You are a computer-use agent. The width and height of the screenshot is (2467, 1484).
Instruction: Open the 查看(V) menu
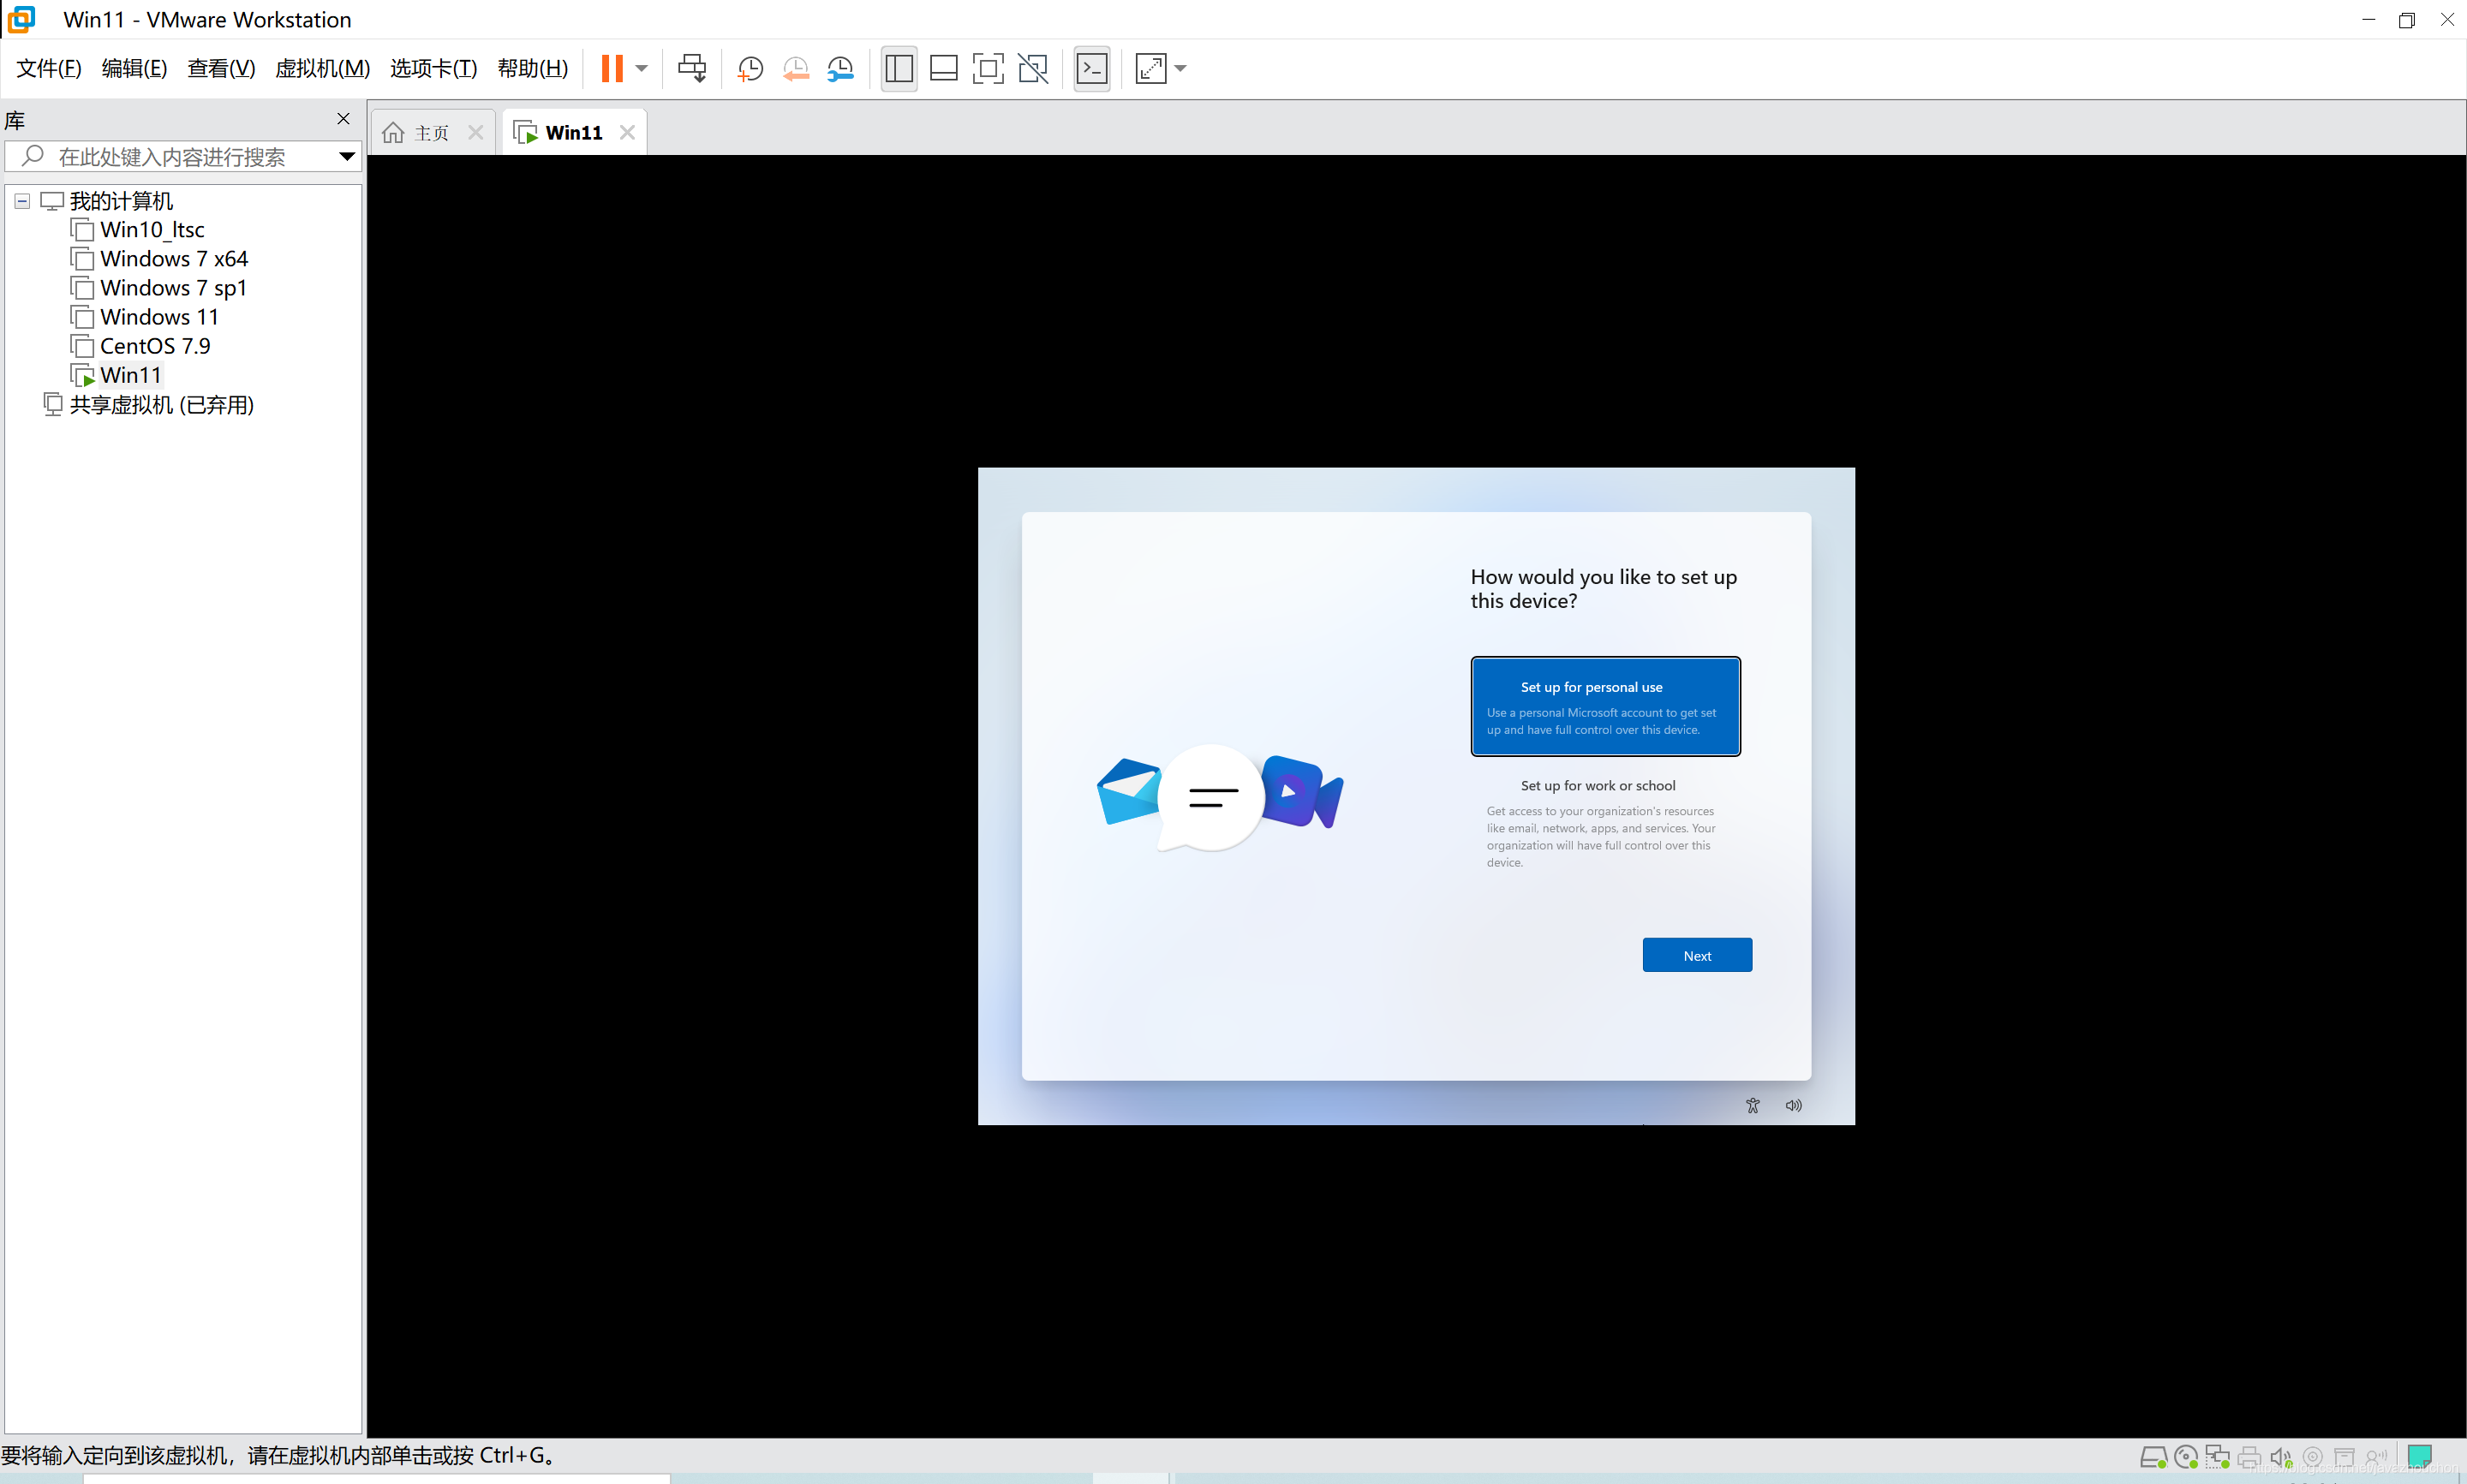[x=221, y=68]
